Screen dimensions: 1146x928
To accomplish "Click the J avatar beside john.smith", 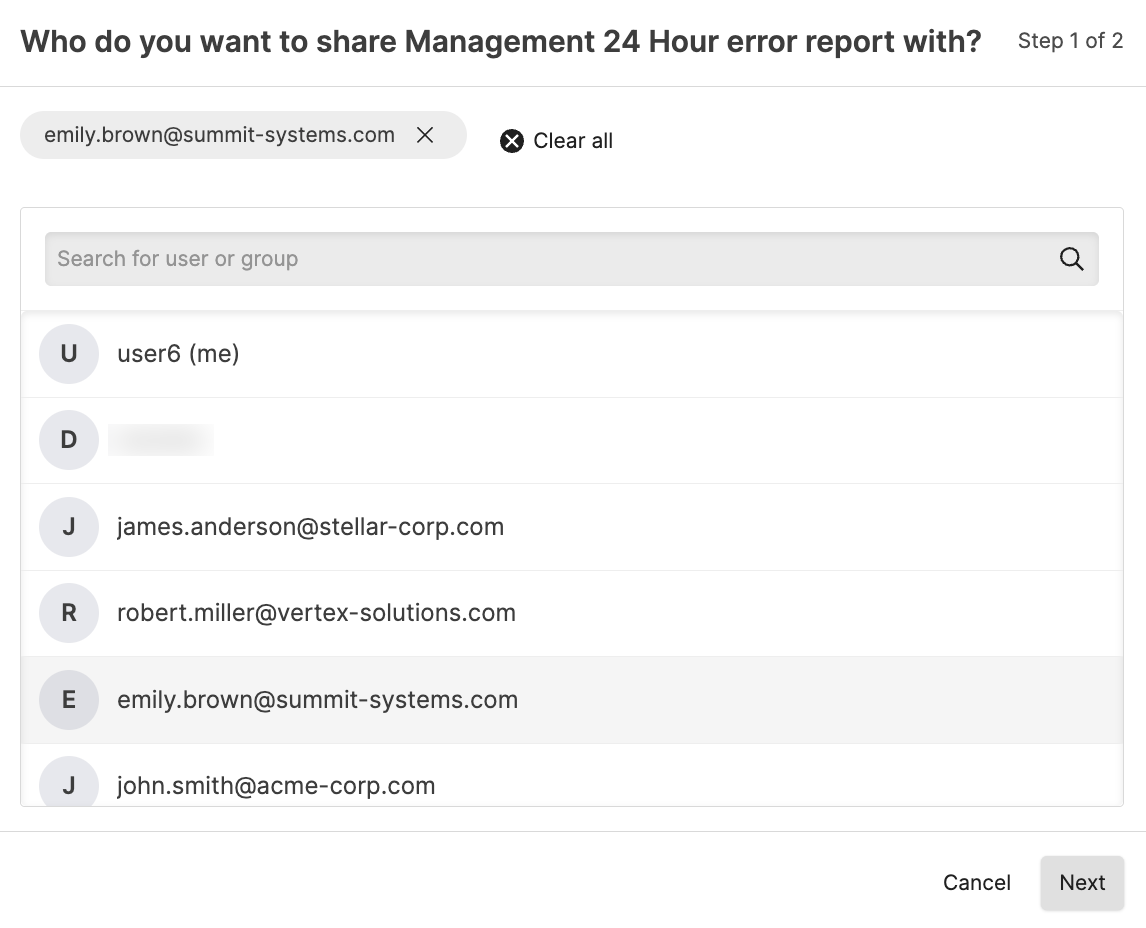I will click(69, 784).
